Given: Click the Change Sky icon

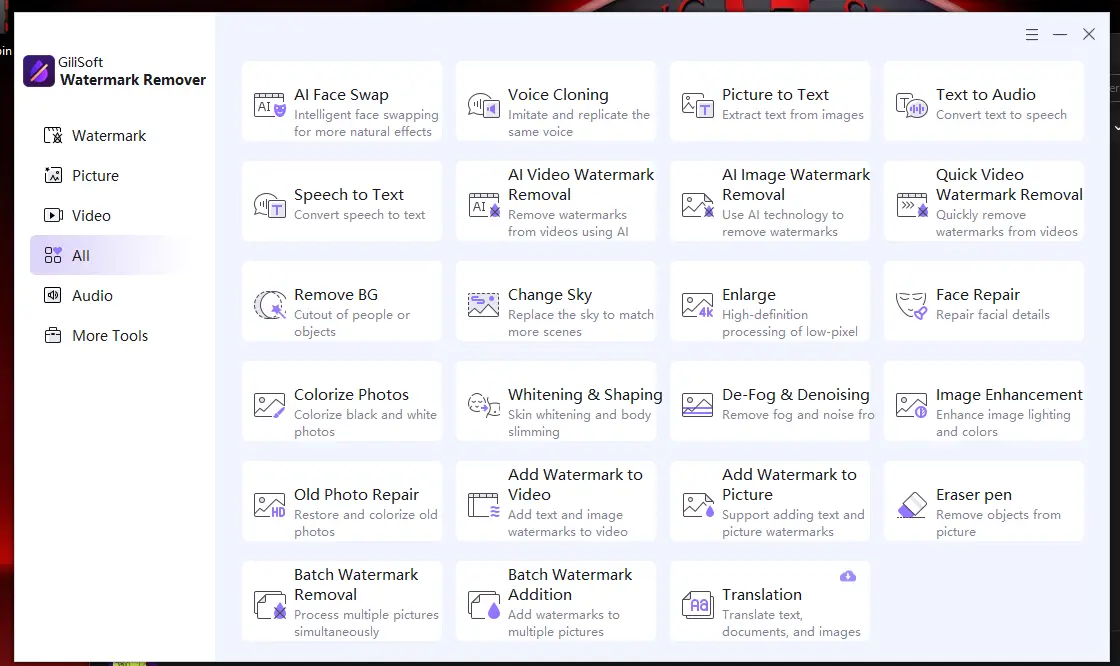Looking at the screenshot, I should [x=484, y=305].
